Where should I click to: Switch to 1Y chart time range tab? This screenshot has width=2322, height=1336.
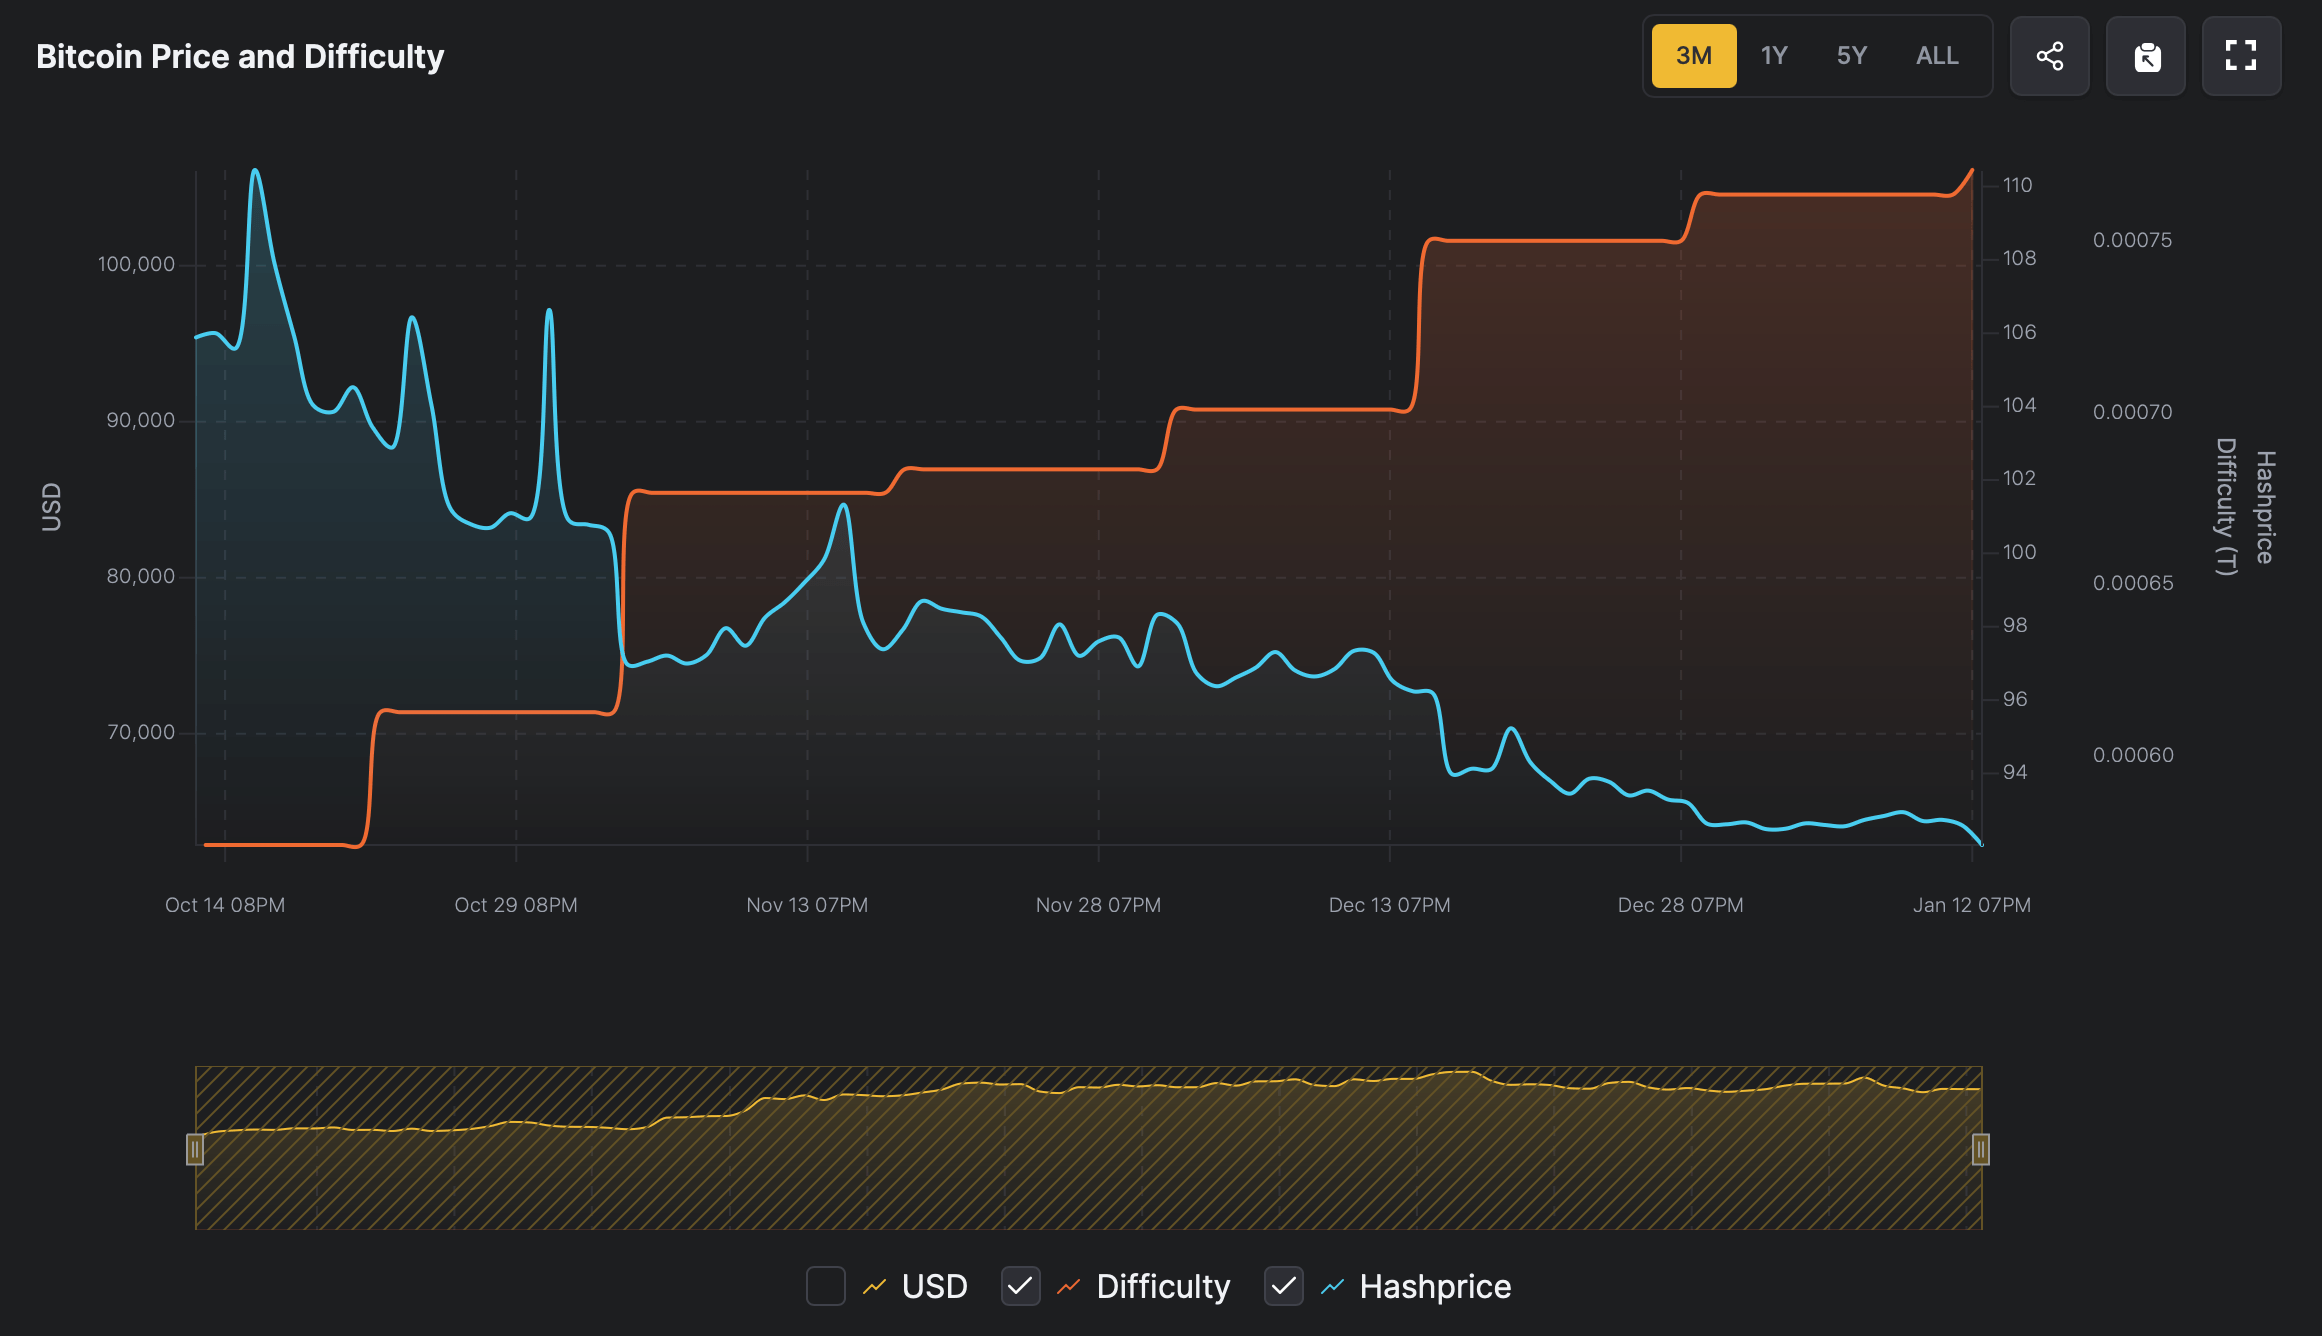pos(1775,56)
